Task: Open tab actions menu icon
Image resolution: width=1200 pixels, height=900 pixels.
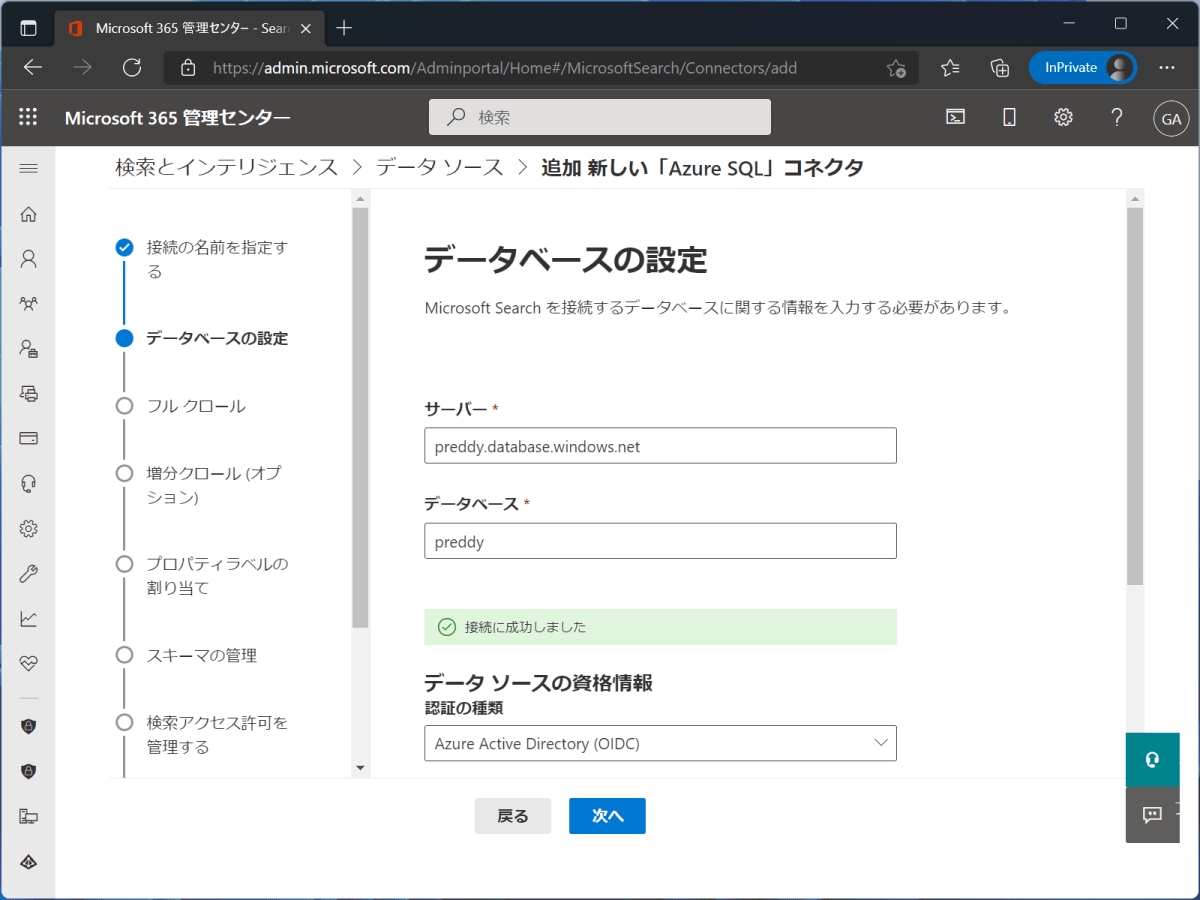Action: click(x=27, y=28)
